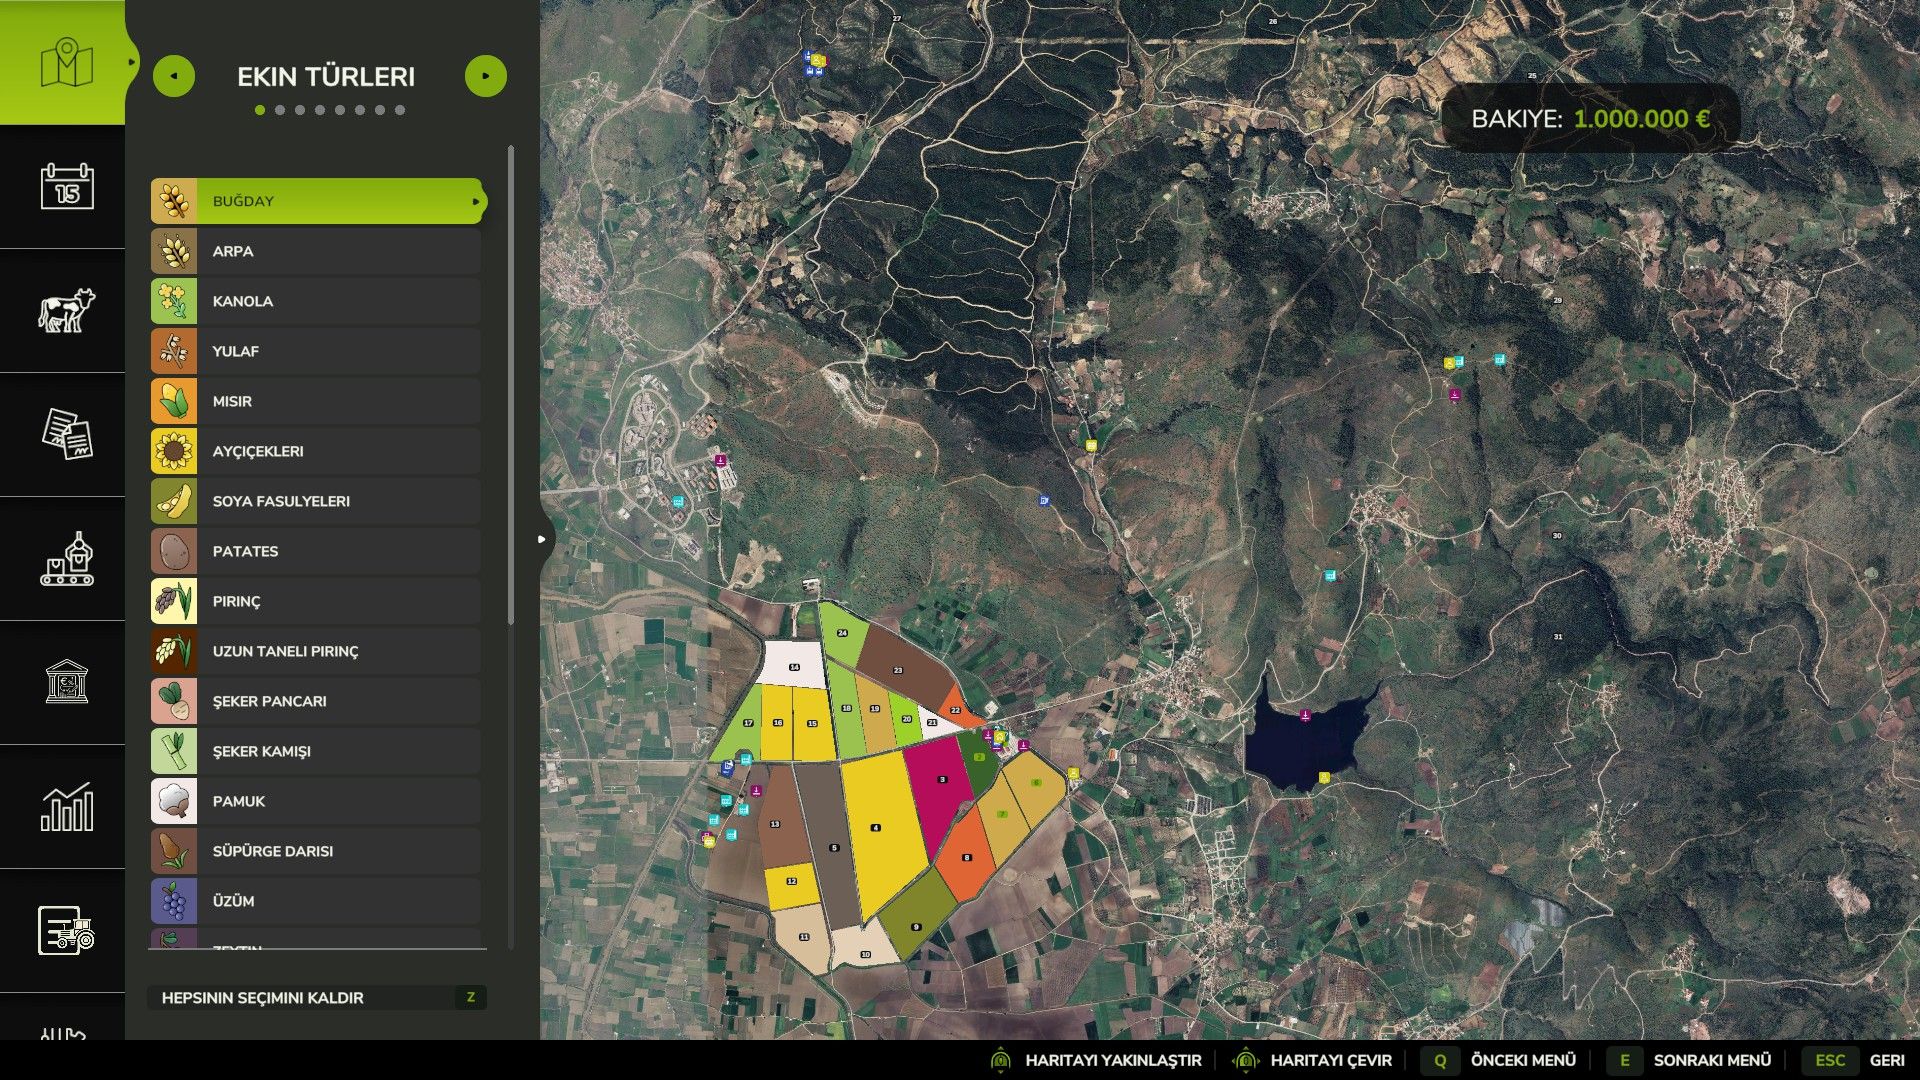Click the white field 14 on map

coord(794,665)
